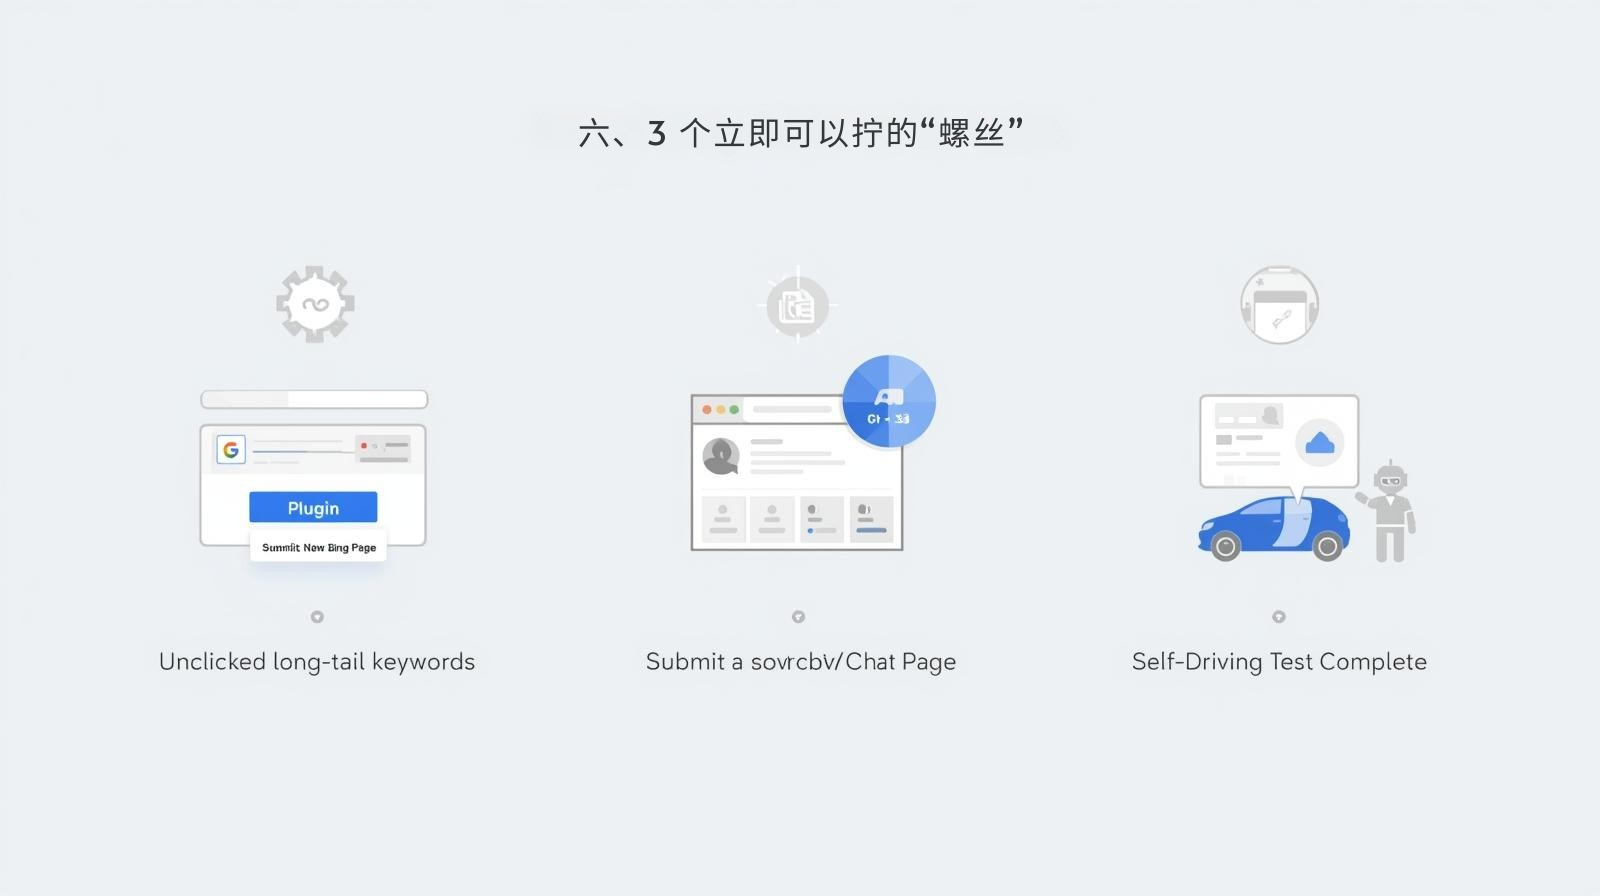Click the round calendar wrench icon
The height and width of the screenshot is (896, 1600).
[x=1279, y=305]
